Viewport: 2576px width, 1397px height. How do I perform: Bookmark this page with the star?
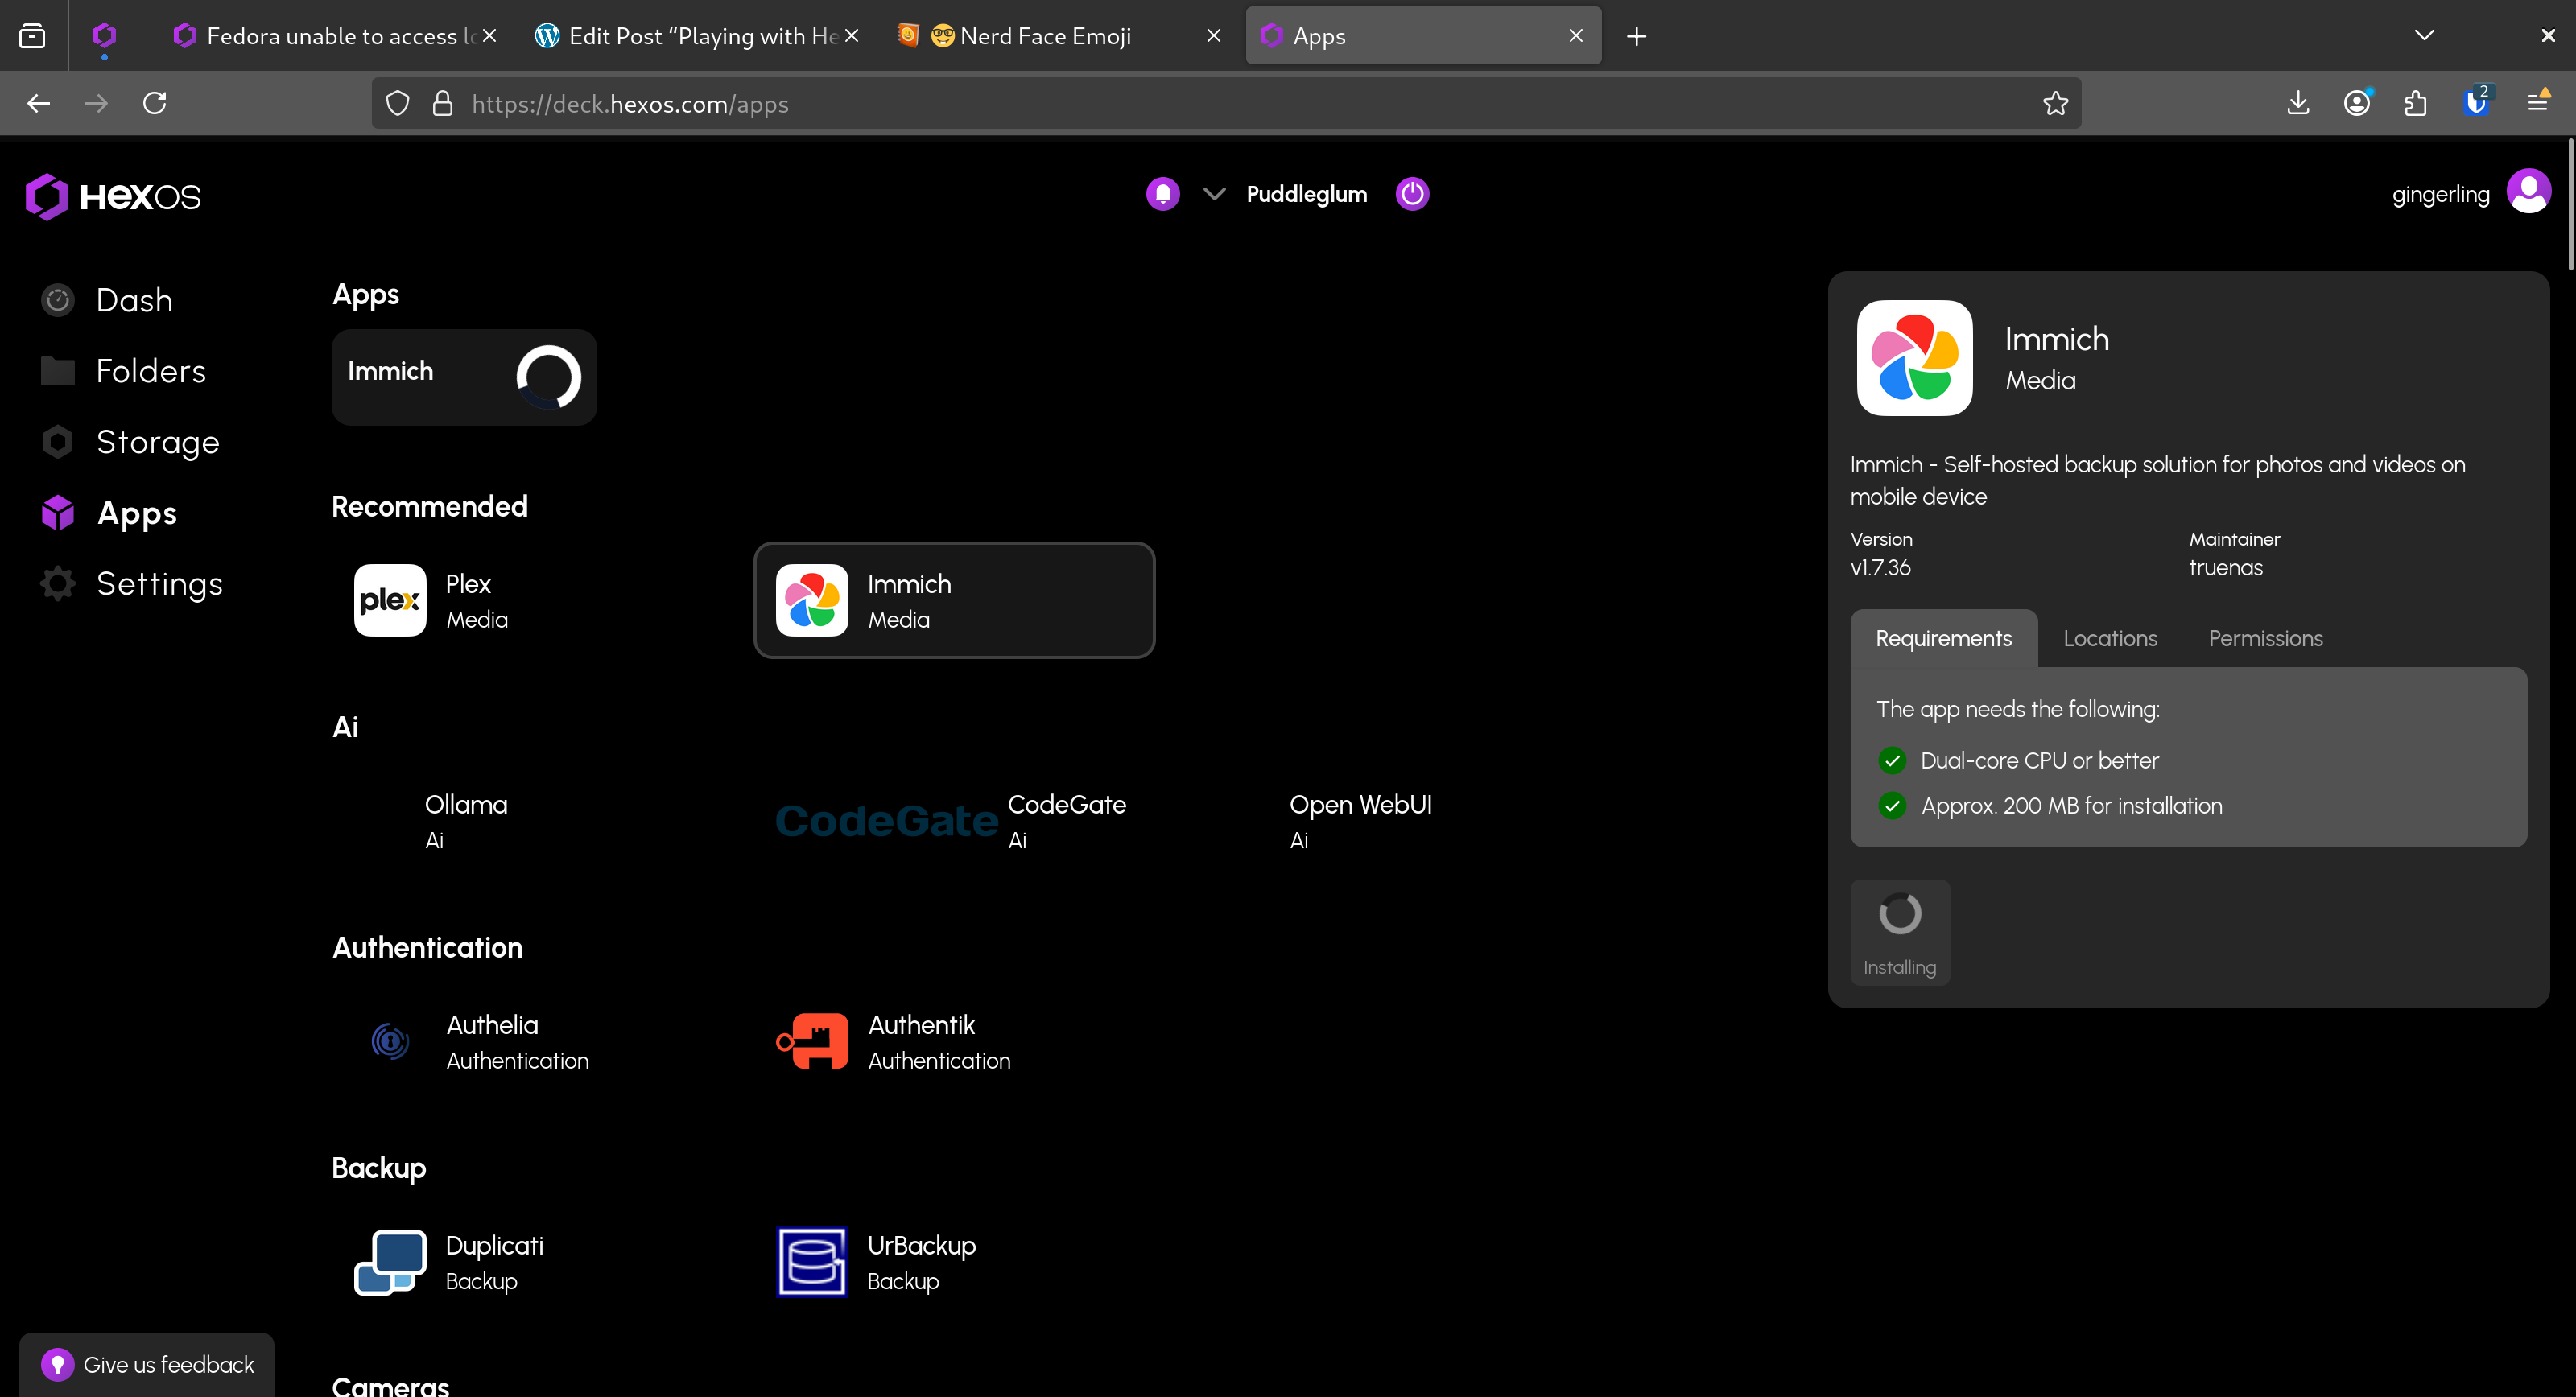pyautogui.click(x=2055, y=103)
